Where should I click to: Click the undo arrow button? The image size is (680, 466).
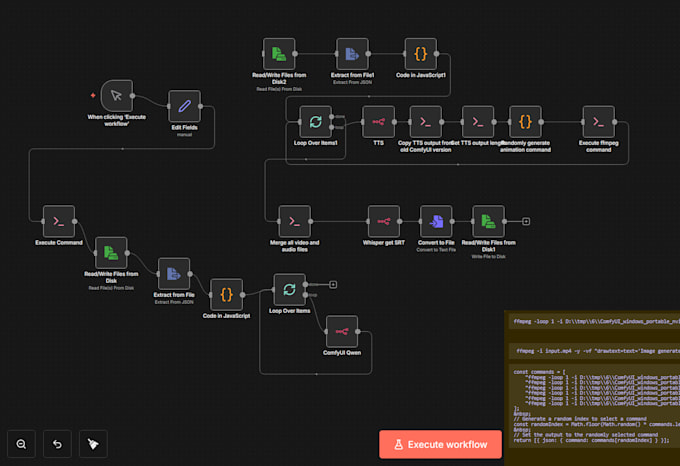[57, 444]
